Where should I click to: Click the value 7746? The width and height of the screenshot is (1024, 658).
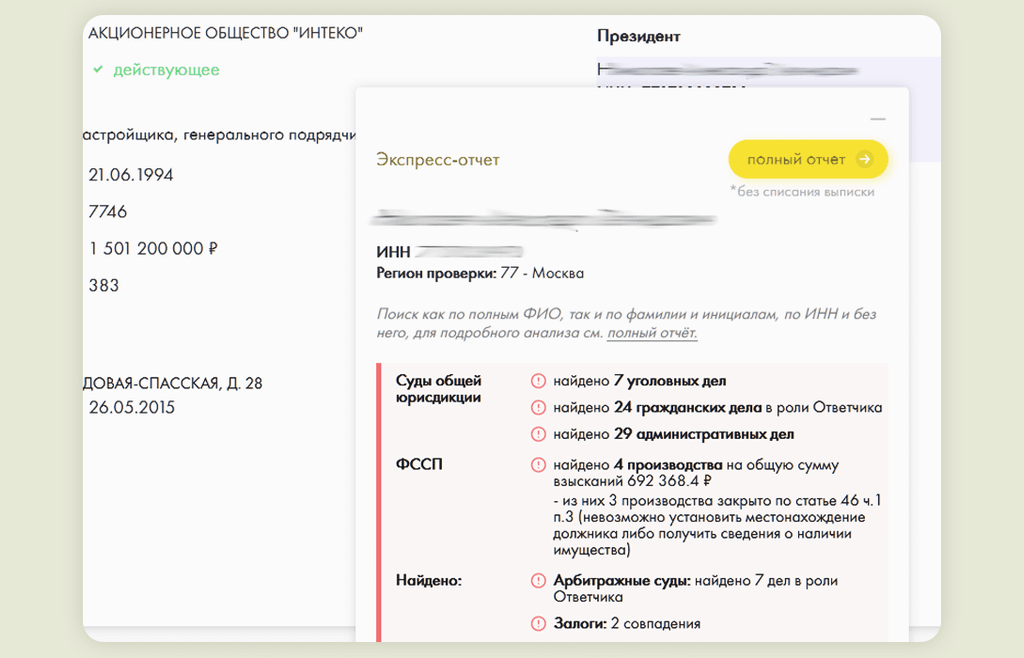point(108,212)
